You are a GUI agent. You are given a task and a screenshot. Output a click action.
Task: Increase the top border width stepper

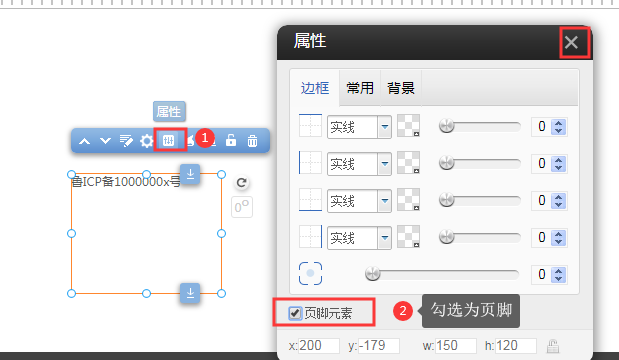coord(558,123)
